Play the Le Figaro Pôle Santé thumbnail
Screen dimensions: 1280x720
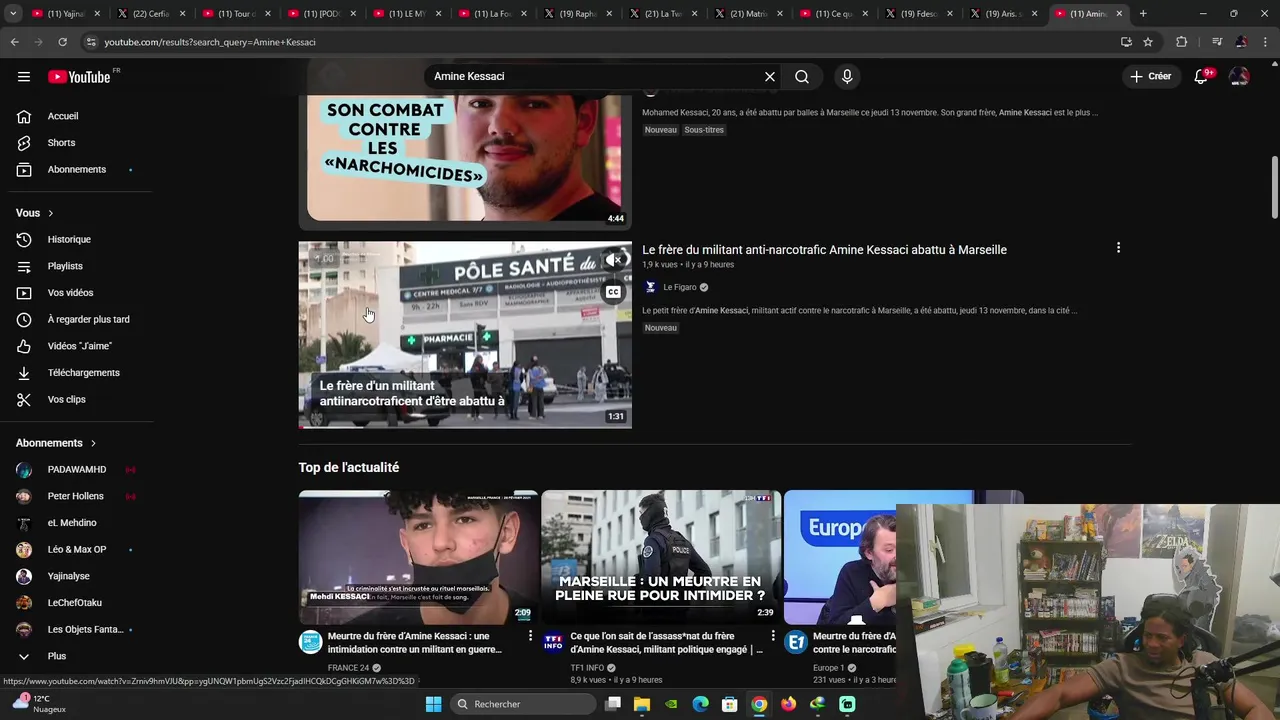coord(465,335)
